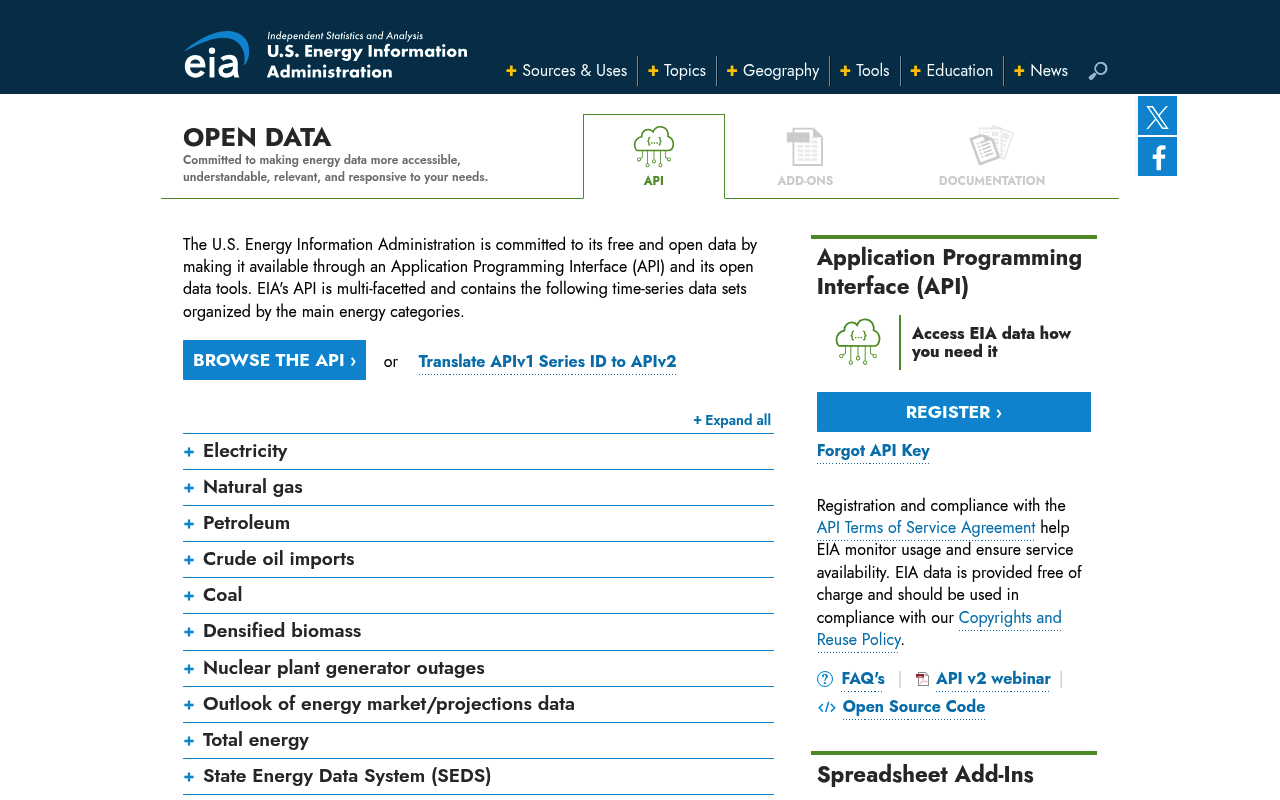
Task: Share on X (Twitter) icon
Action: click(1157, 116)
